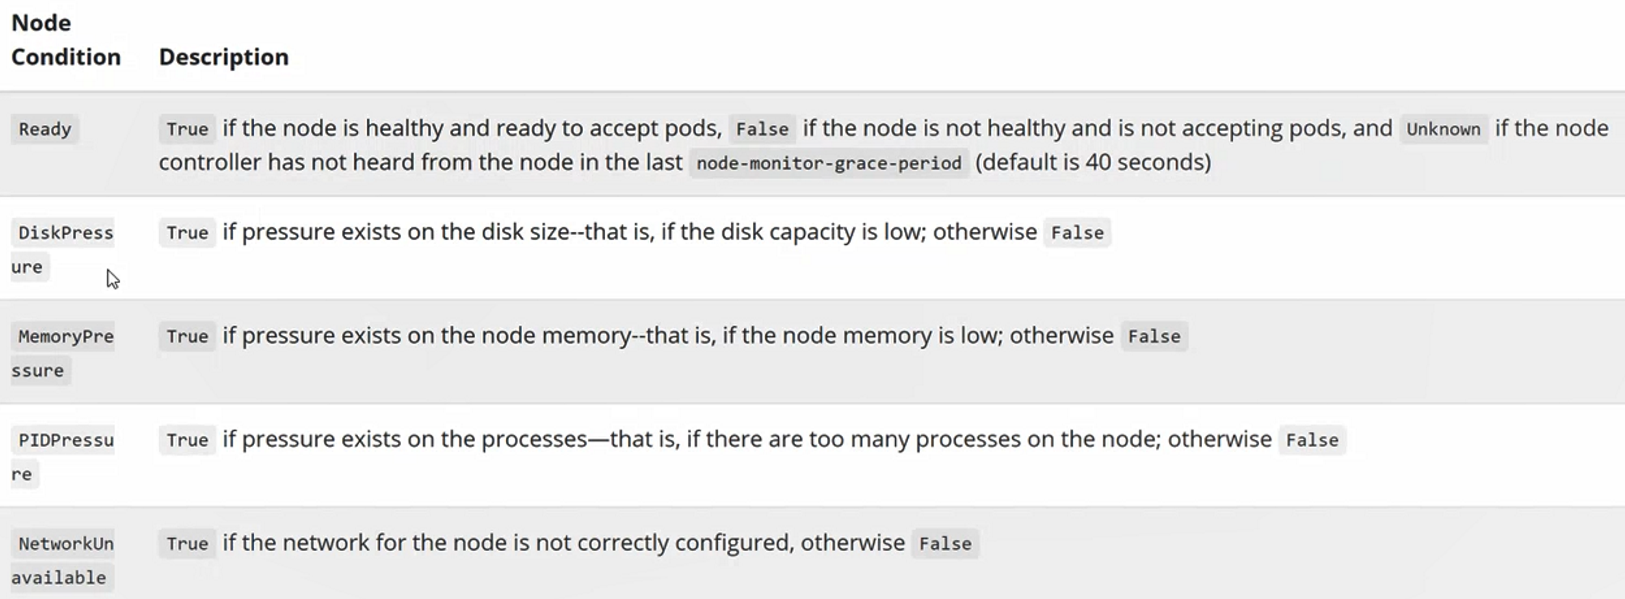1625x599 pixels.
Task: Click the Ready condition code label
Action: (x=45, y=129)
